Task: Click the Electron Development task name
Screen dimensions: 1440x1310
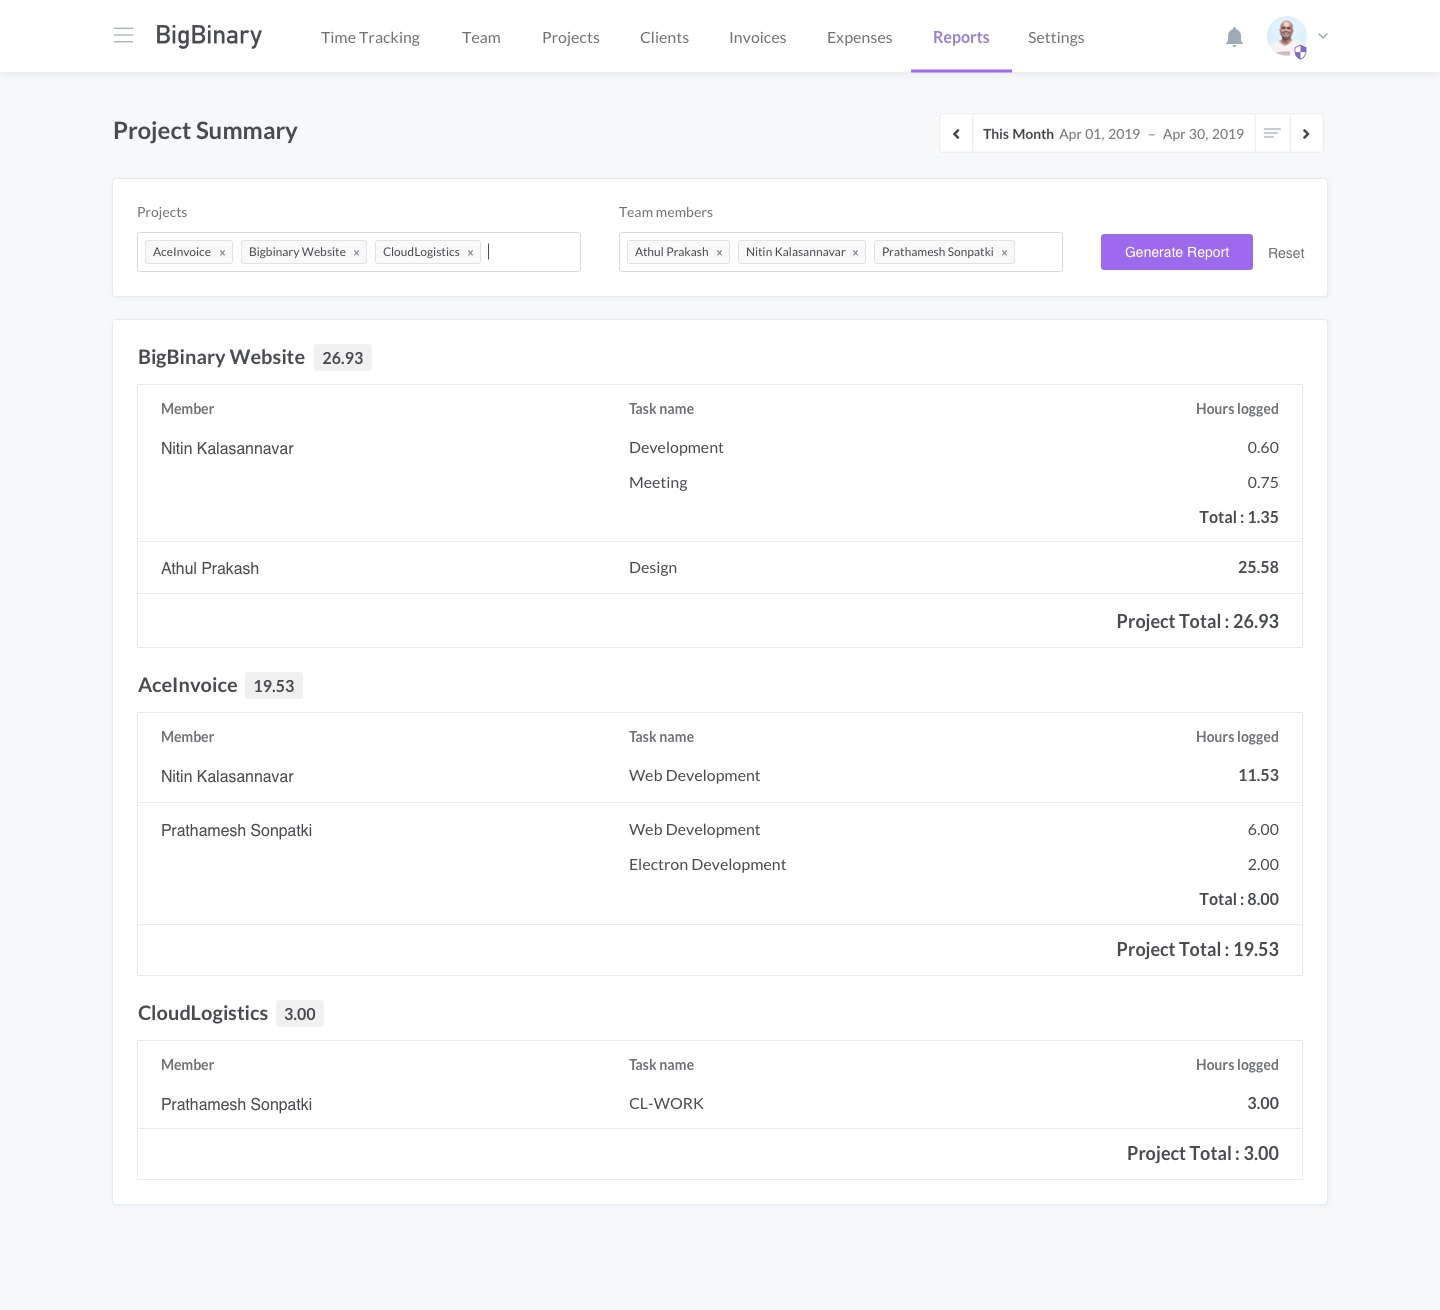Action: [707, 865]
